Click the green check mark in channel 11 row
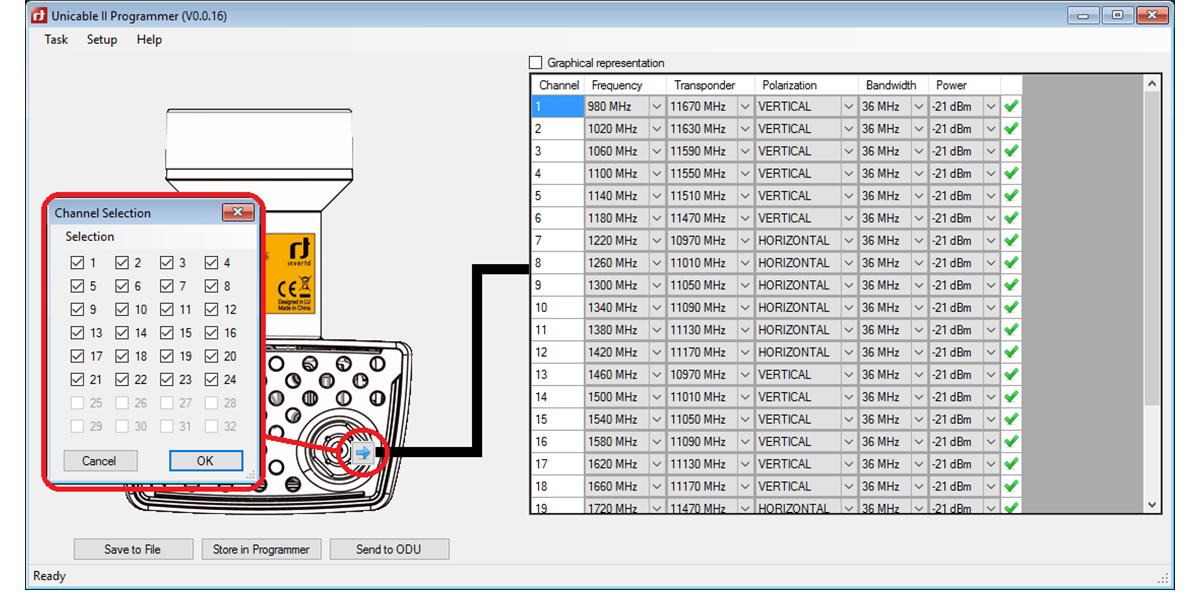Viewport: 1200px width, 597px height. click(x=1011, y=330)
